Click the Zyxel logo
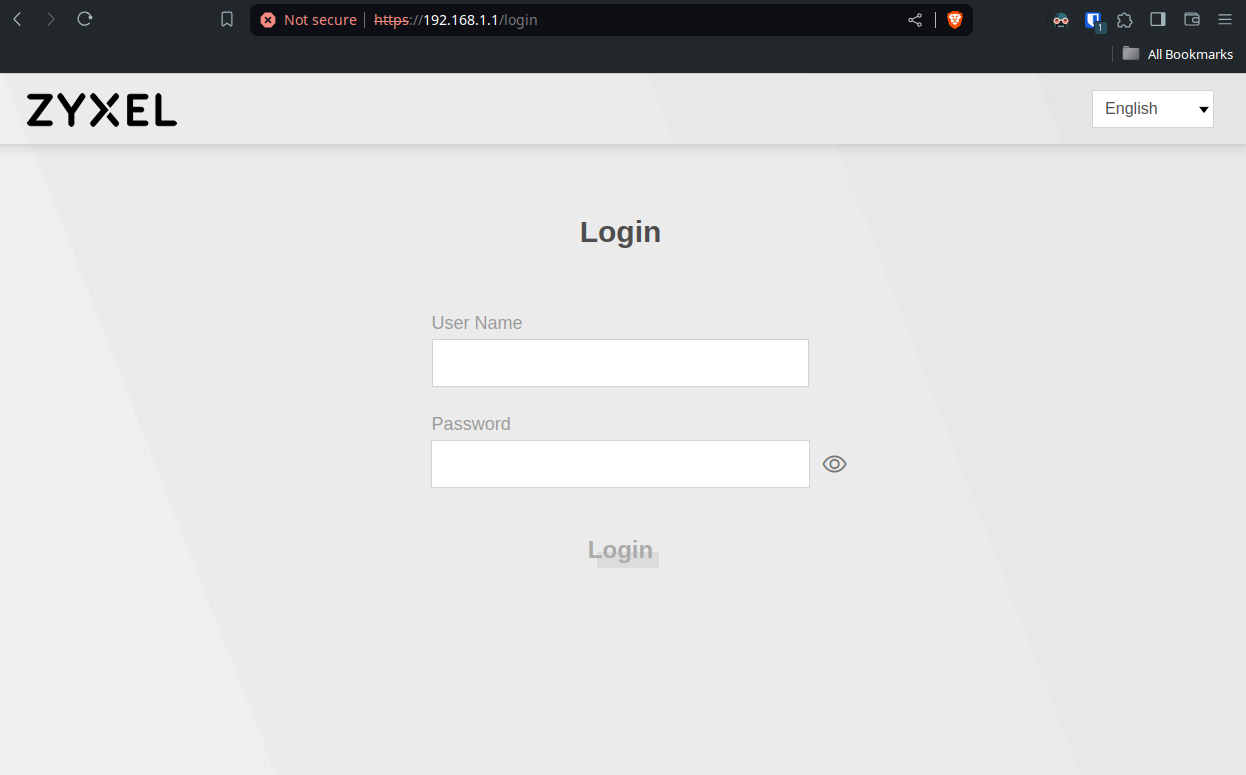The width and height of the screenshot is (1246, 775). [x=102, y=110]
